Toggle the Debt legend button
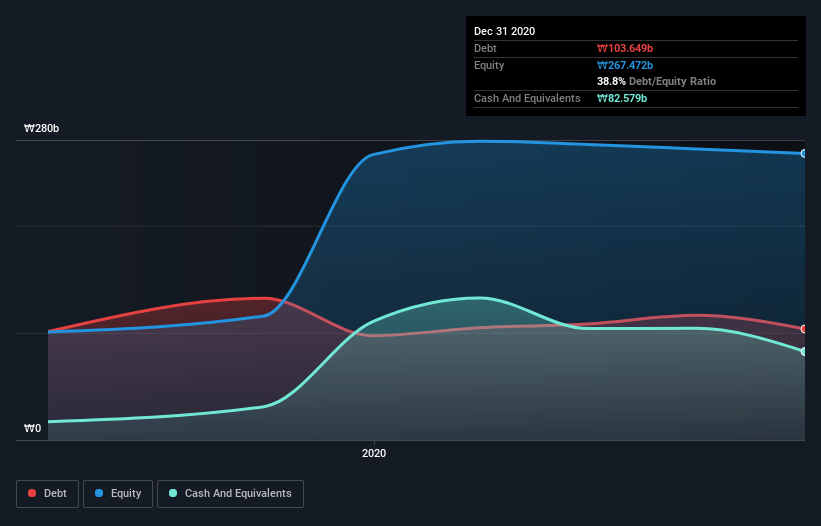 coord(47,494)
